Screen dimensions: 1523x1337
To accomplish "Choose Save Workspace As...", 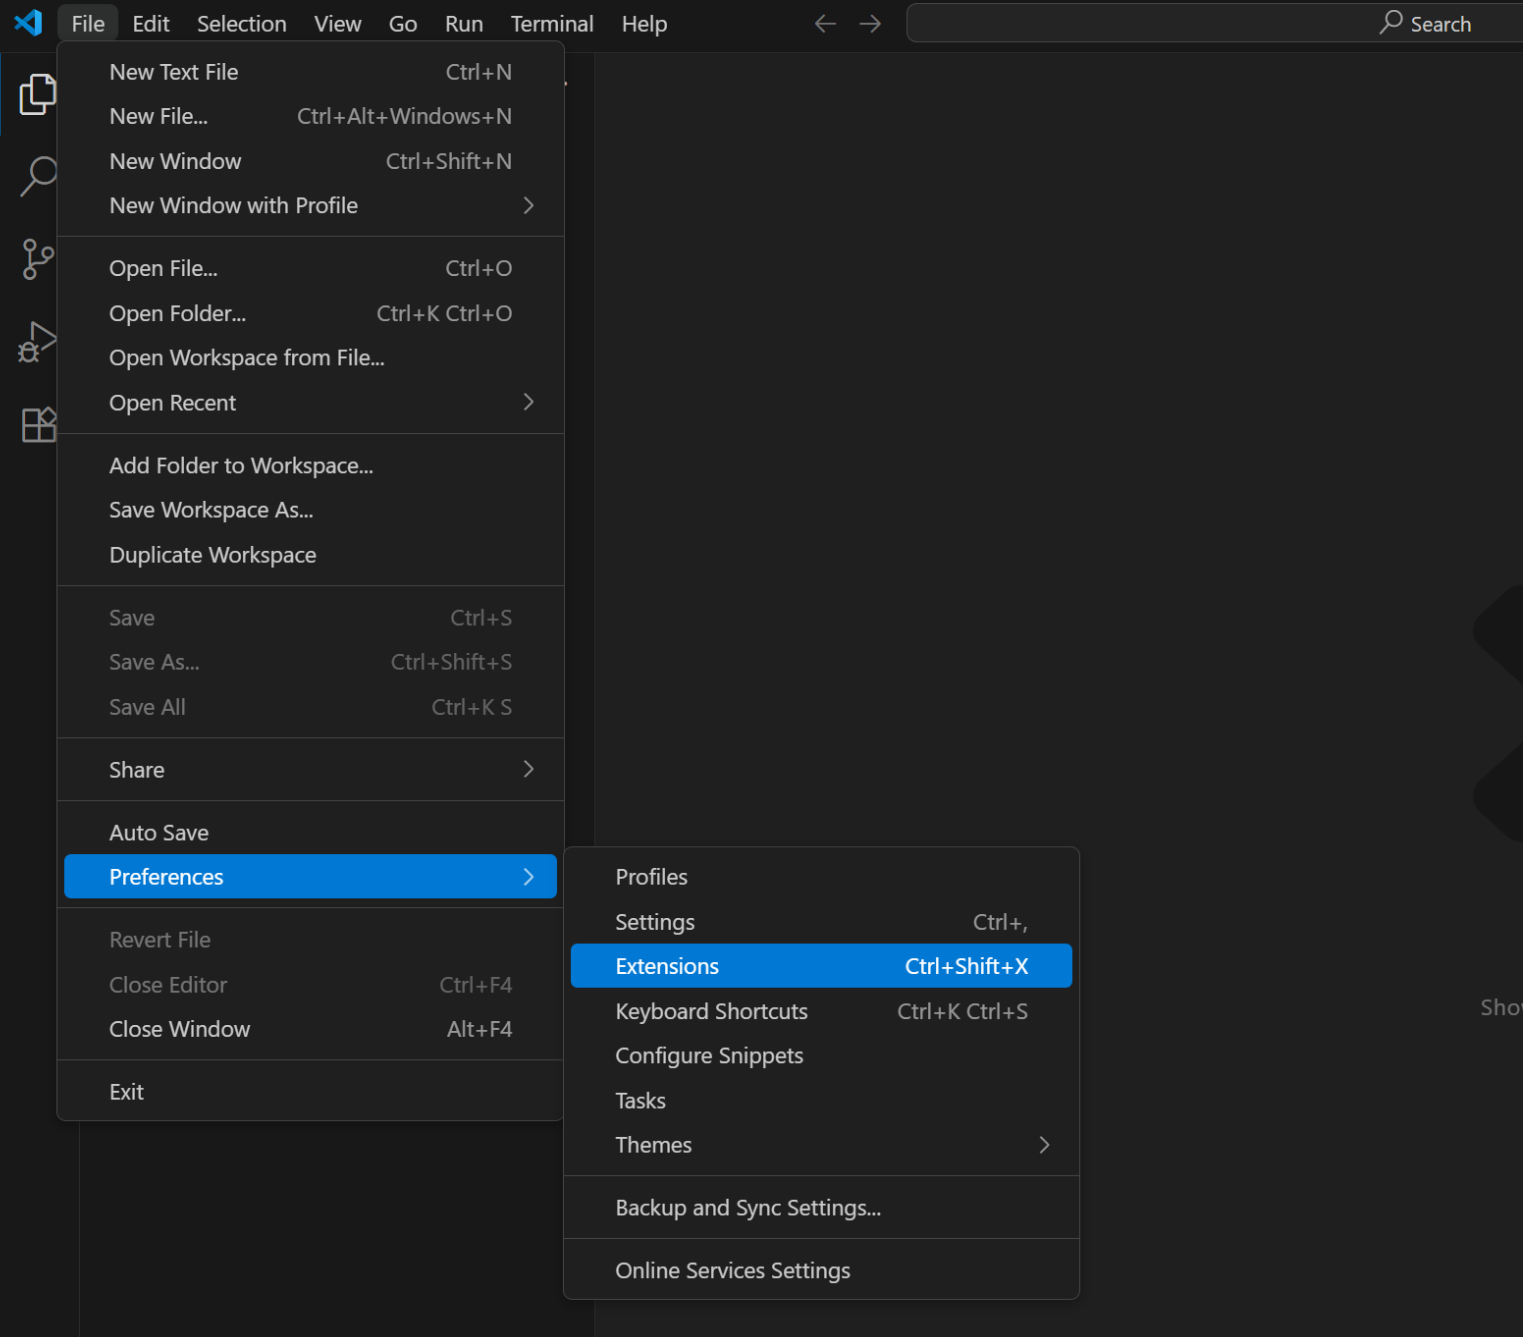I will (310, 510).
